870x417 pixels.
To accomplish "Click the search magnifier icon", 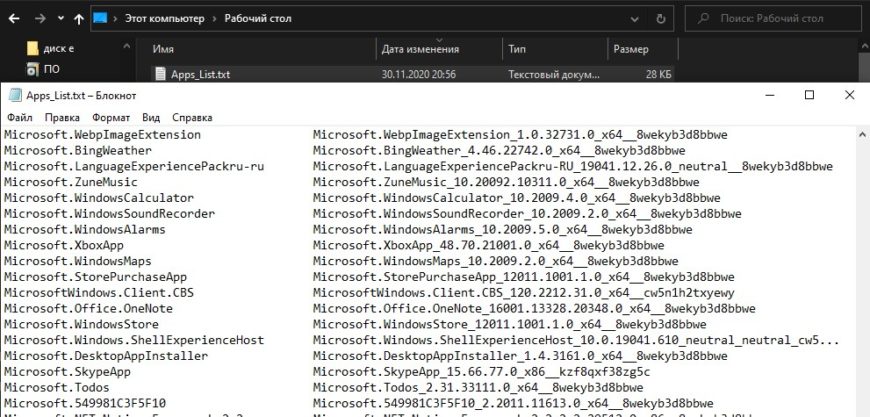I will coord(703,19).
